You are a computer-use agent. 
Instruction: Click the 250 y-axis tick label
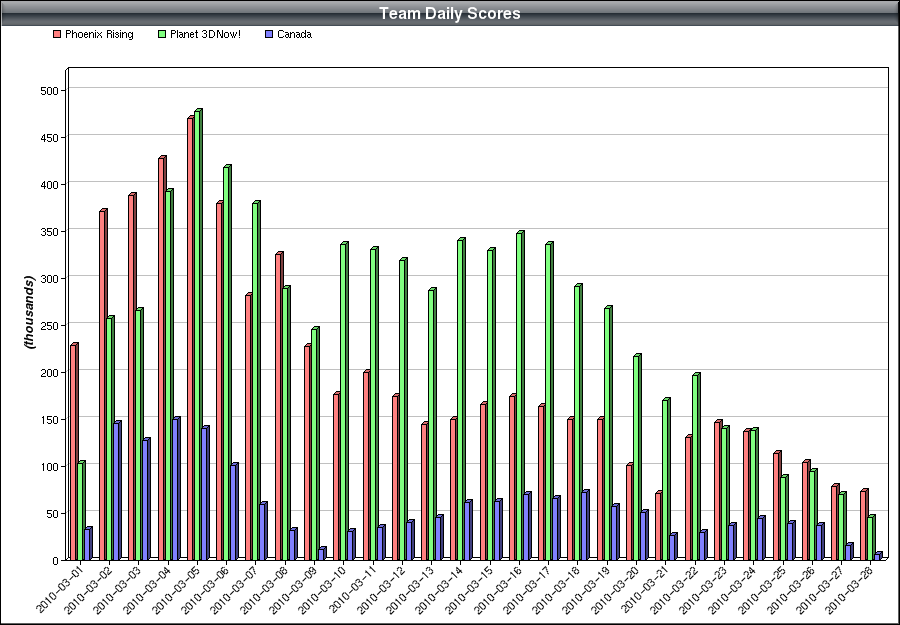(x=49, y=325)
